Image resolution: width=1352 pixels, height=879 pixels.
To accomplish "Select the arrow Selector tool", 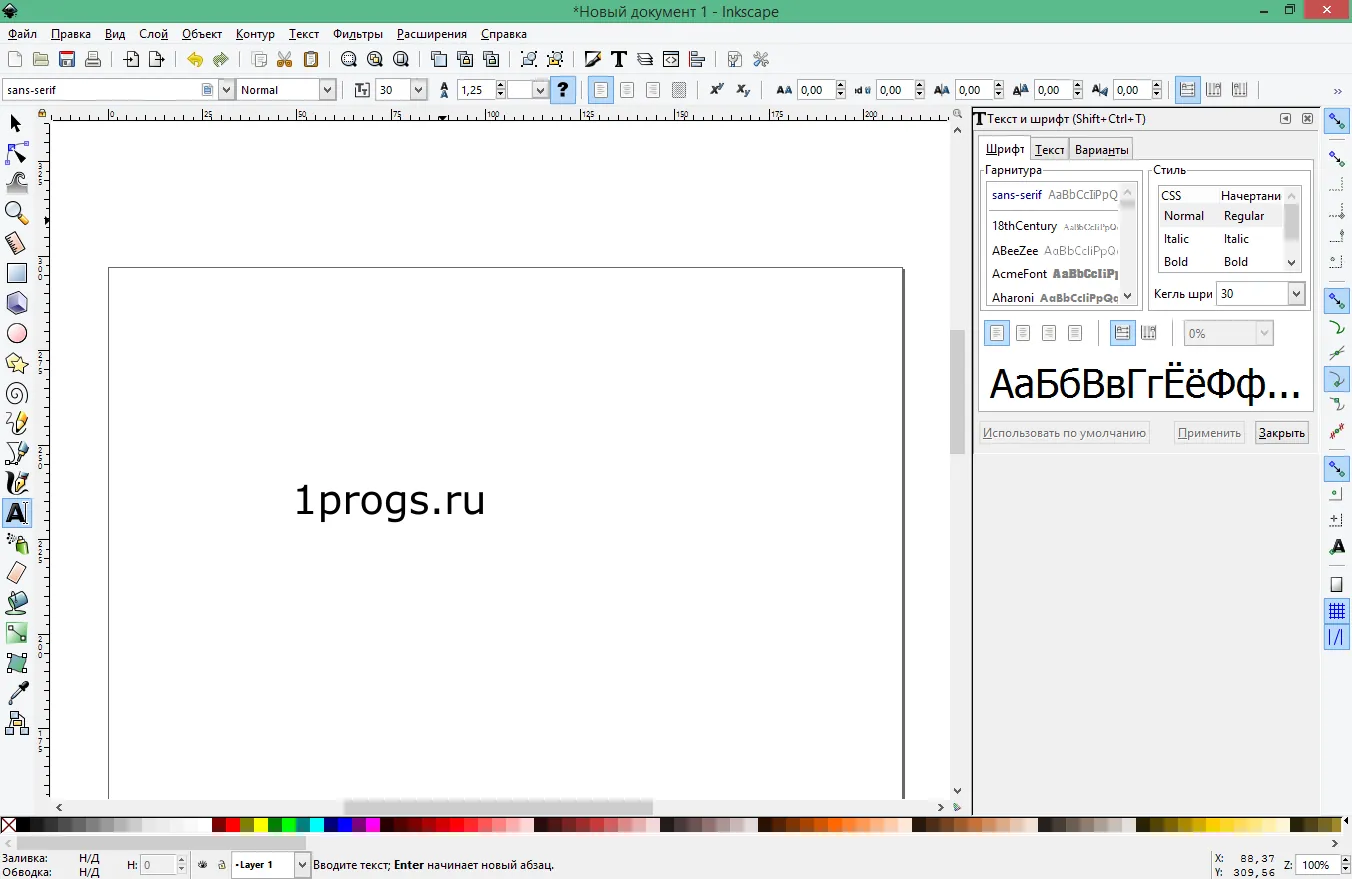I will pos(16,123).
